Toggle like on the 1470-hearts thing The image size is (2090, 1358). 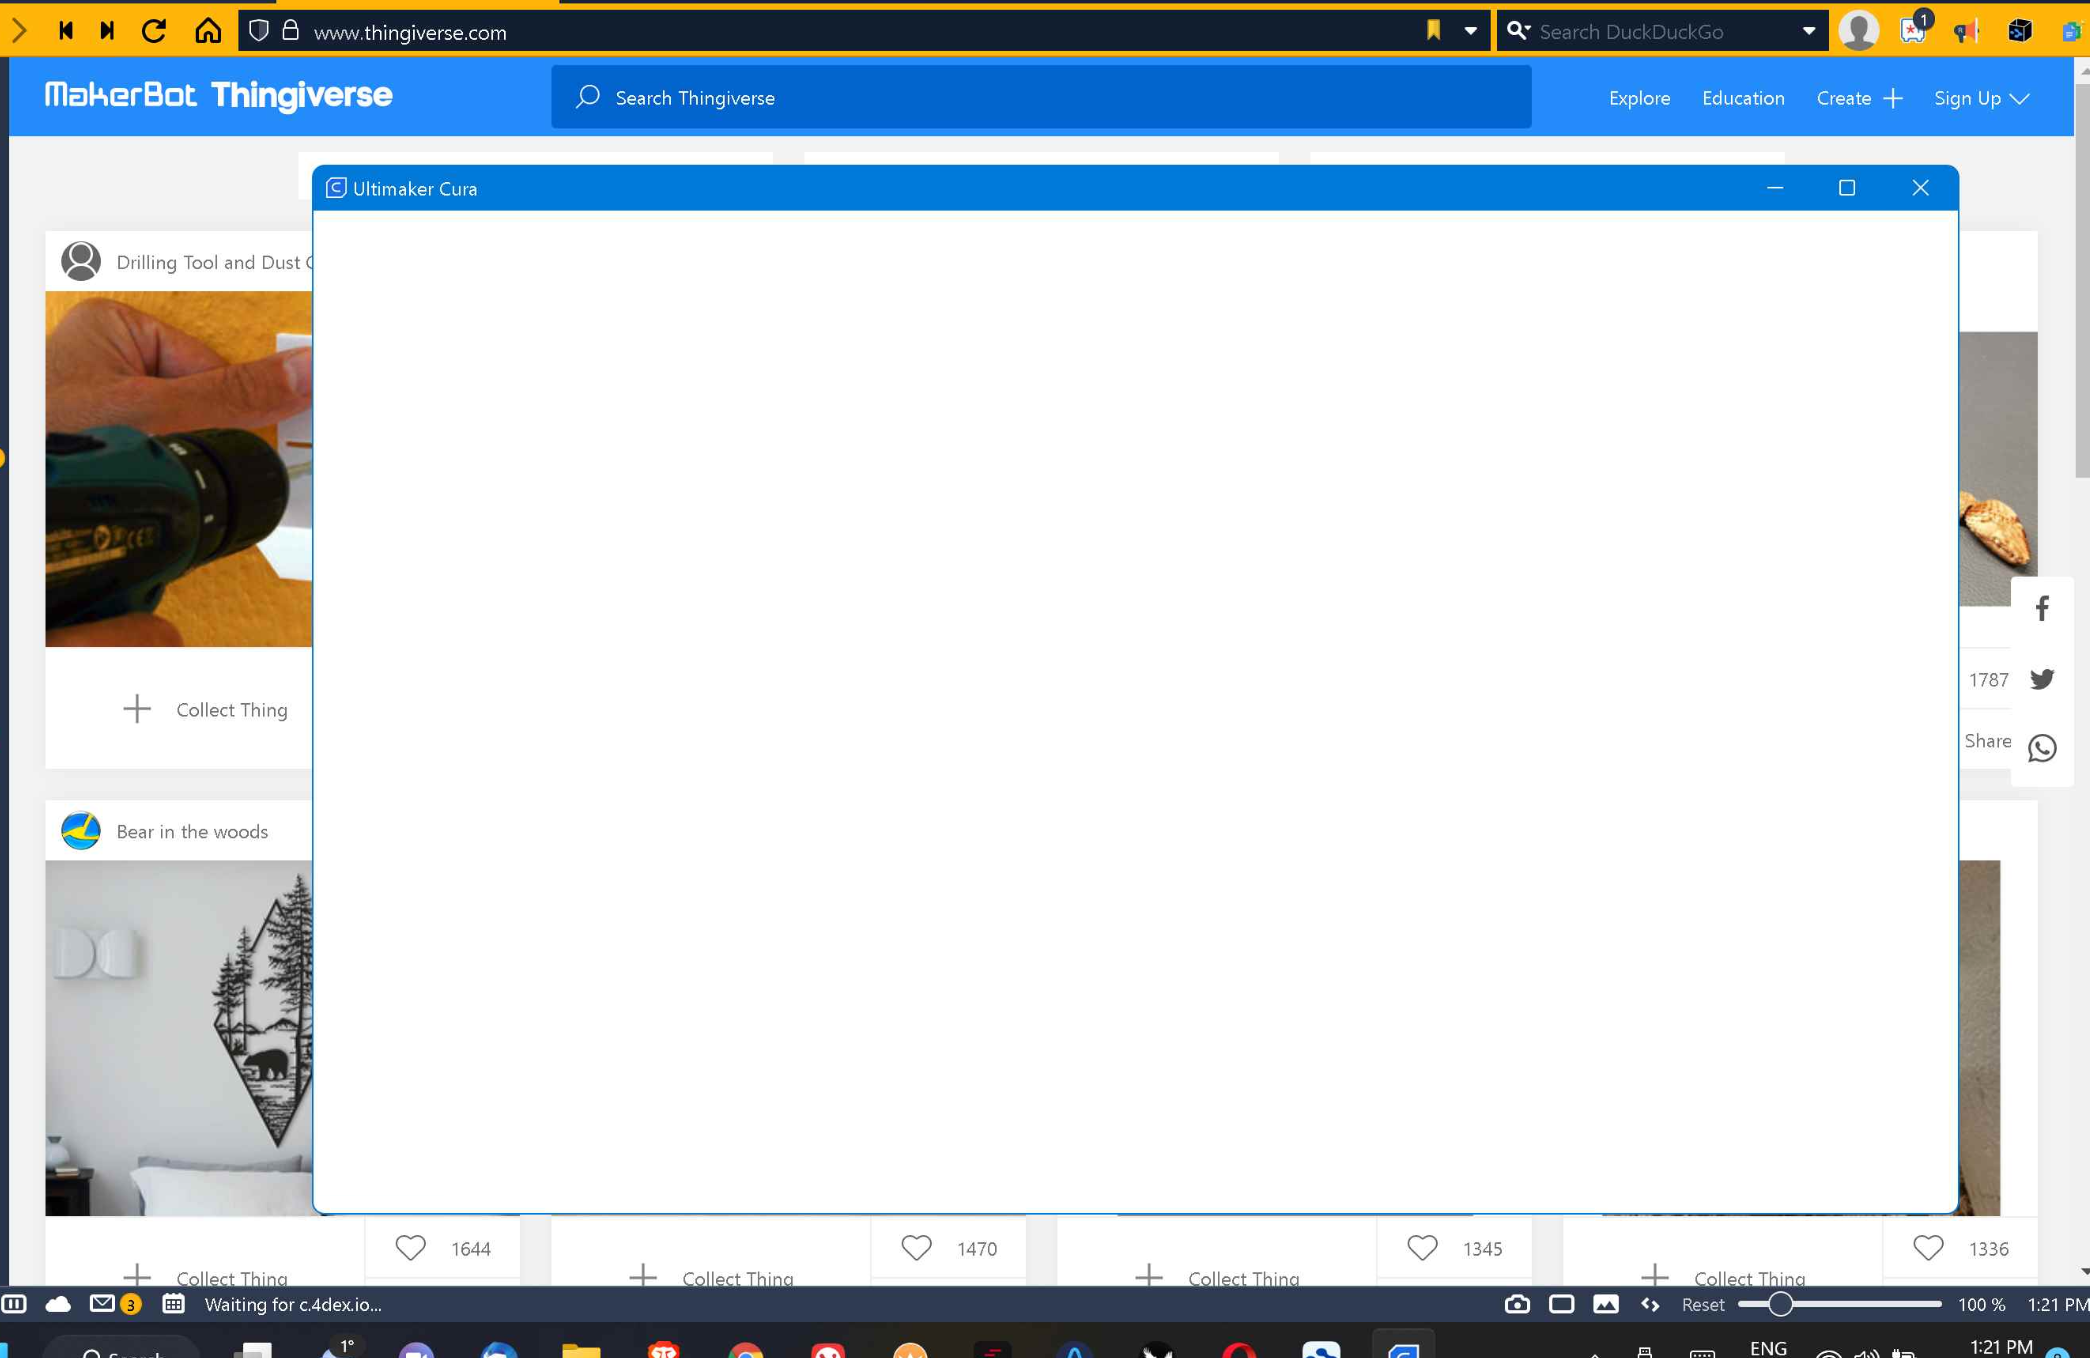(916, 1247)
